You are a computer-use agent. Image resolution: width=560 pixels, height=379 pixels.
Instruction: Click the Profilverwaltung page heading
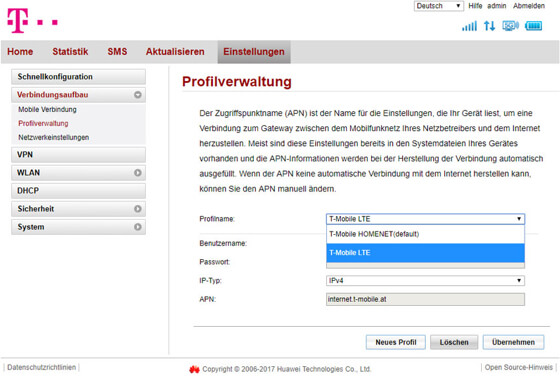click(237, 82)
